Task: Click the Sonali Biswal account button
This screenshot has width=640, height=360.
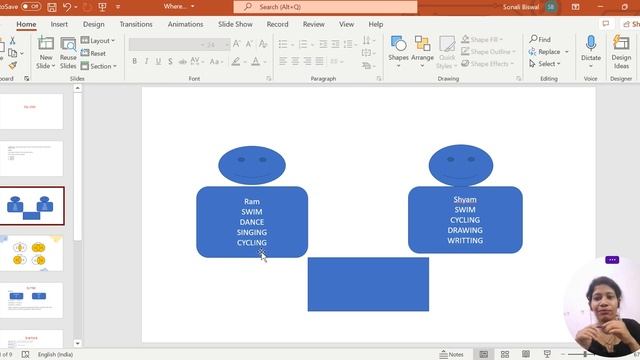Action: (529, 7)
